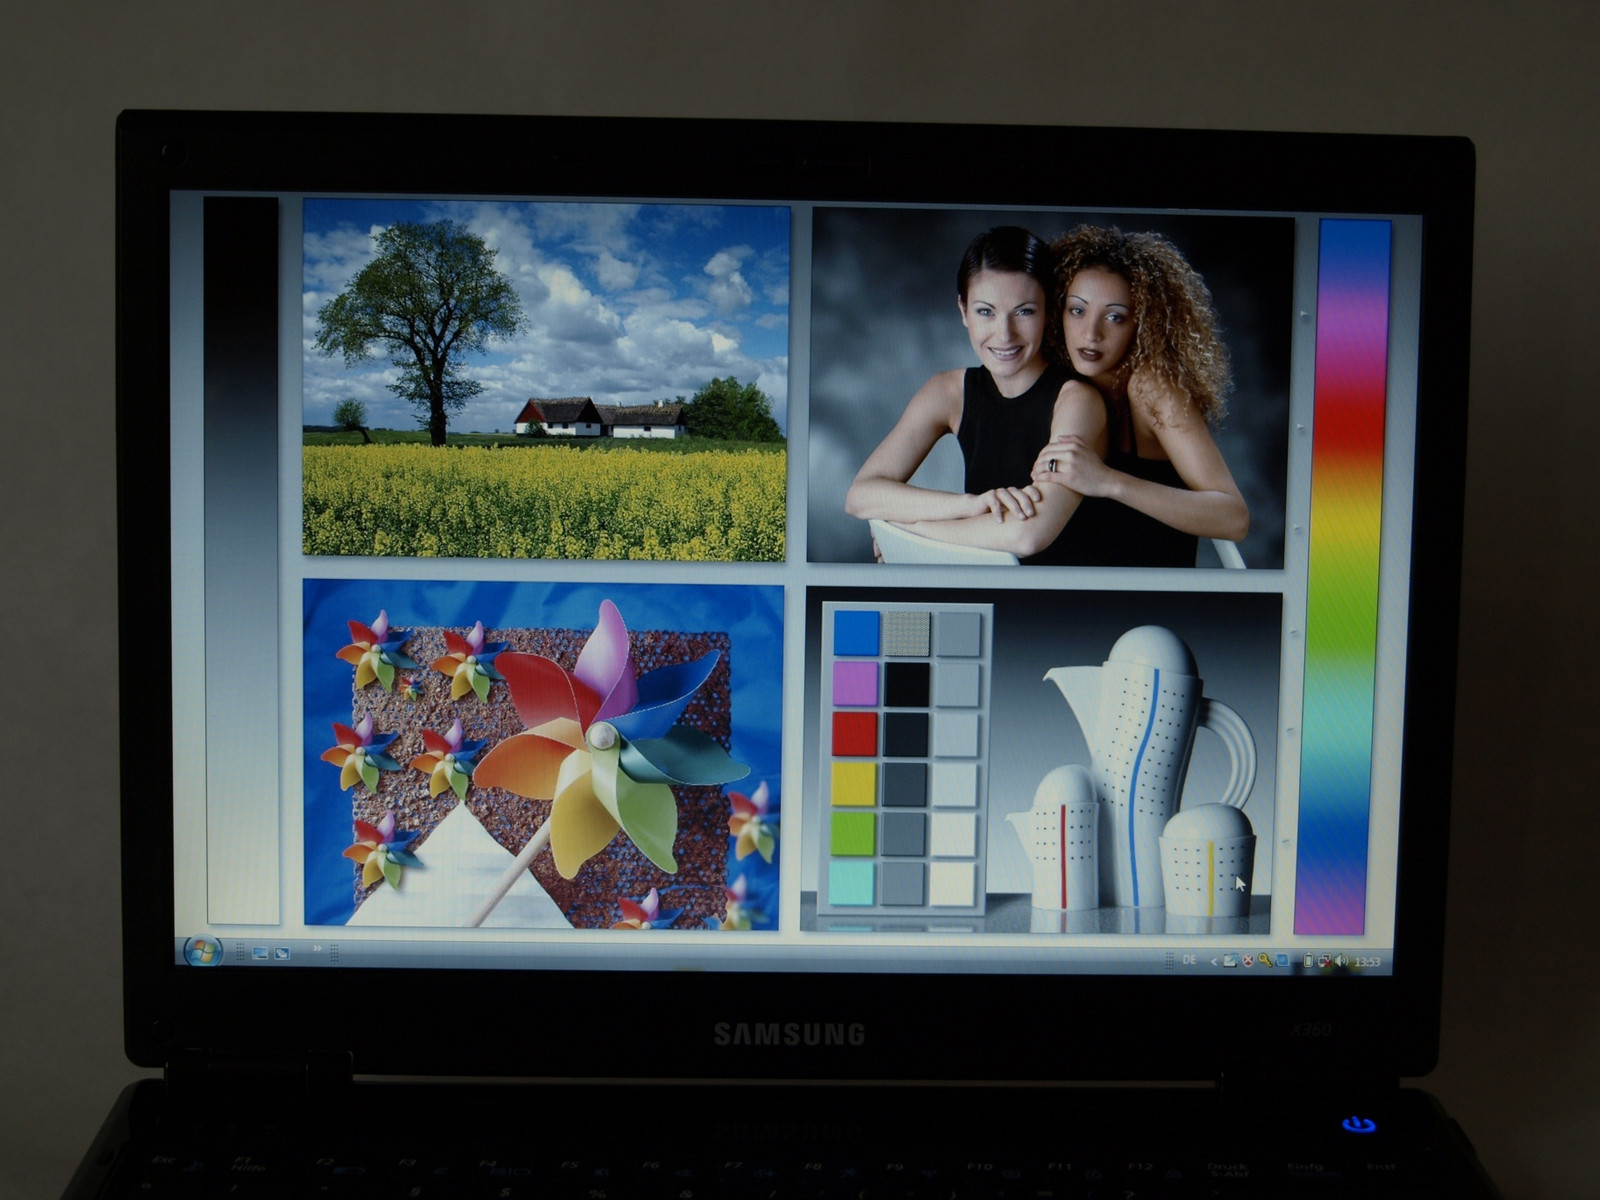Click the red security shield tray icon
1600x1200 pixels.
click(1248, 960)
